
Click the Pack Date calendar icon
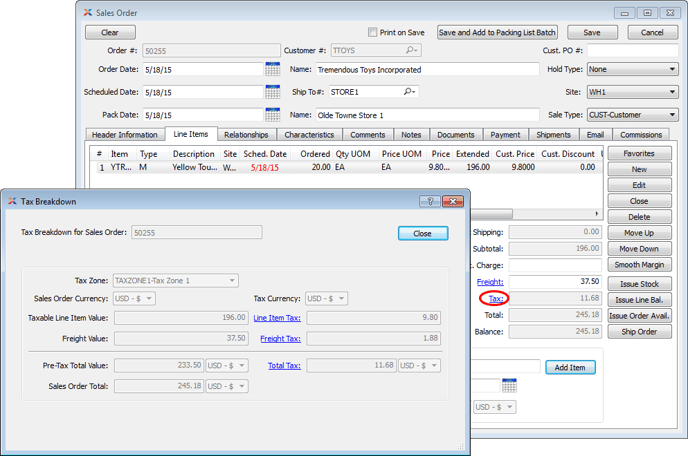point(272,115)
